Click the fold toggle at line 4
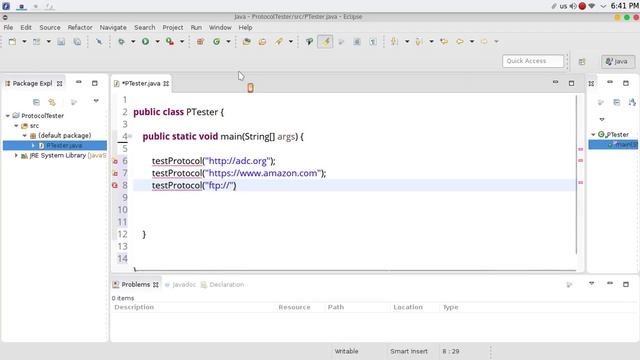The height and width of the screenshot is (360, 640). pos(130,136)
